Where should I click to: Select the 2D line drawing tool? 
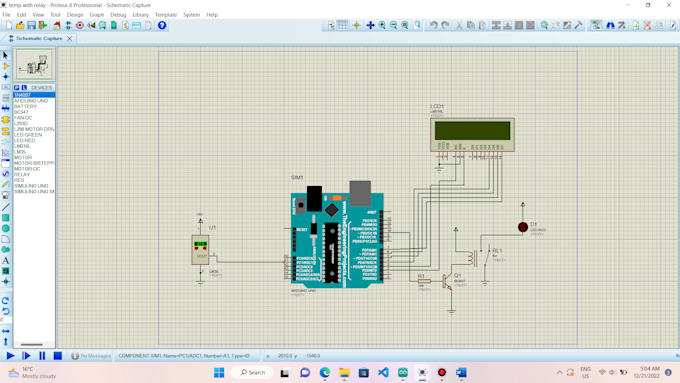6,207
